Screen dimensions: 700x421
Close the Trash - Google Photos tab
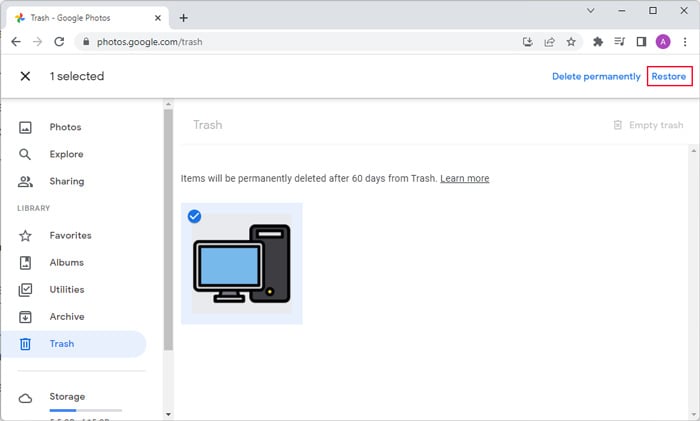[x=158, y=18]
